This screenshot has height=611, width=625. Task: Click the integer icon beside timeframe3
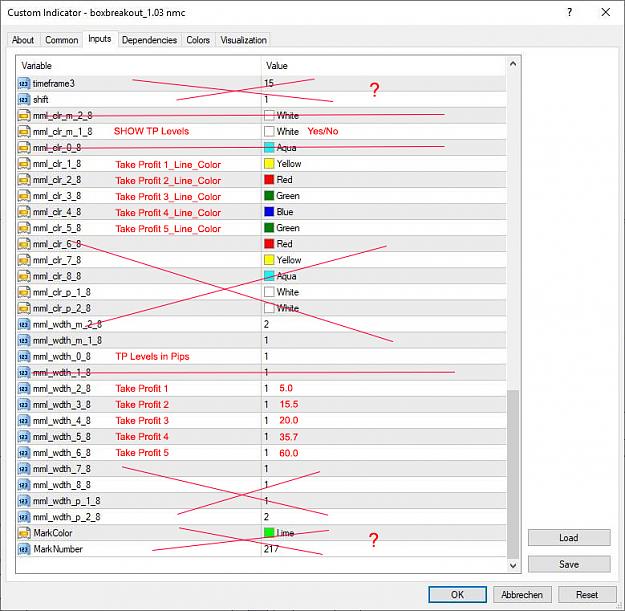pos(24,84)
